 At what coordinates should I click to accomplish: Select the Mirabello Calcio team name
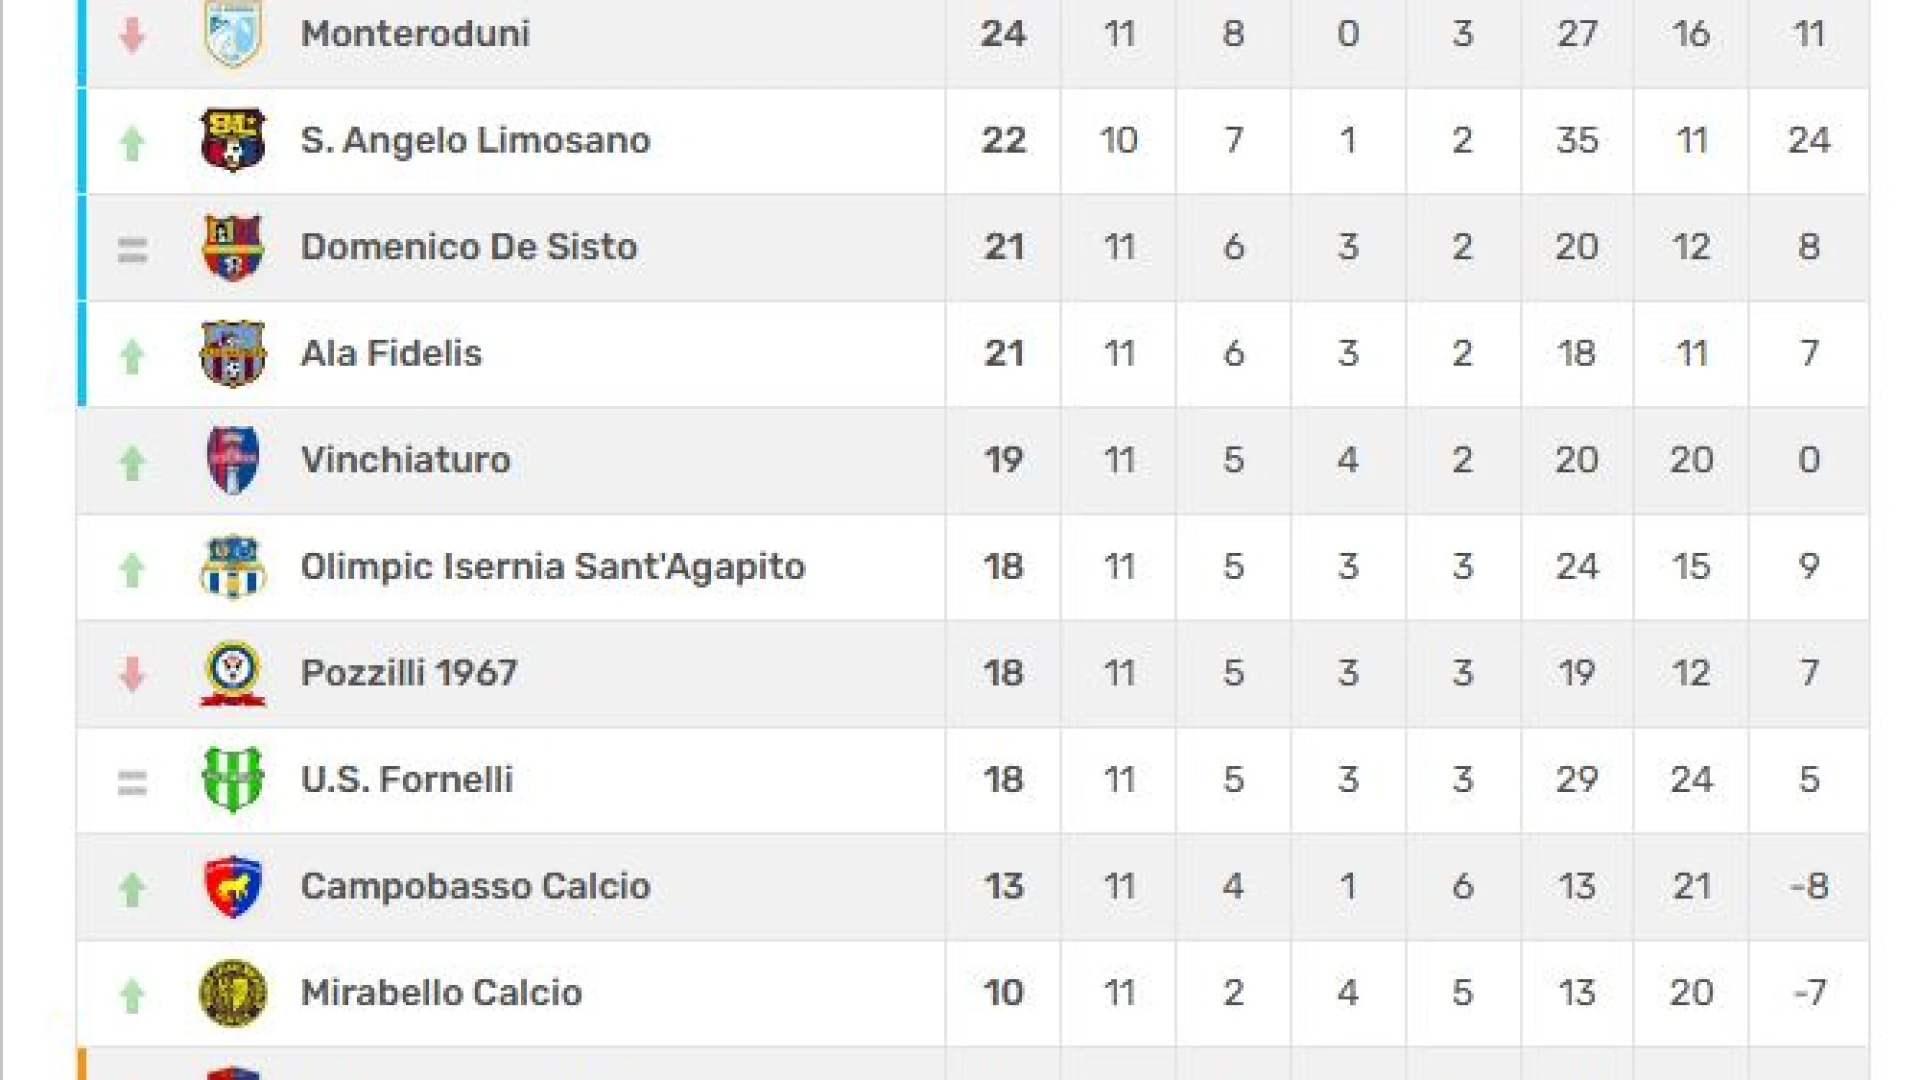(442, 993)
